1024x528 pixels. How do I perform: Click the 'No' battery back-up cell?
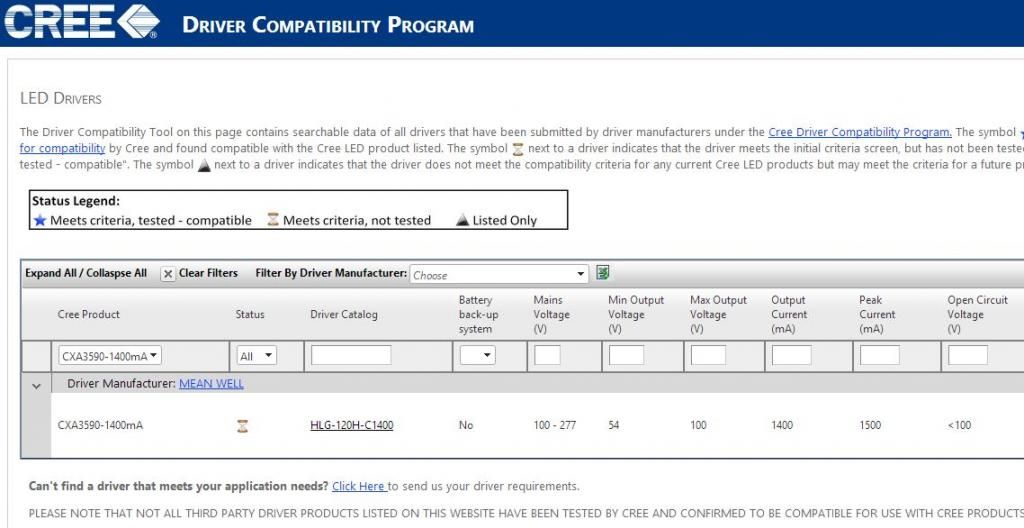[x=466, y=425]
